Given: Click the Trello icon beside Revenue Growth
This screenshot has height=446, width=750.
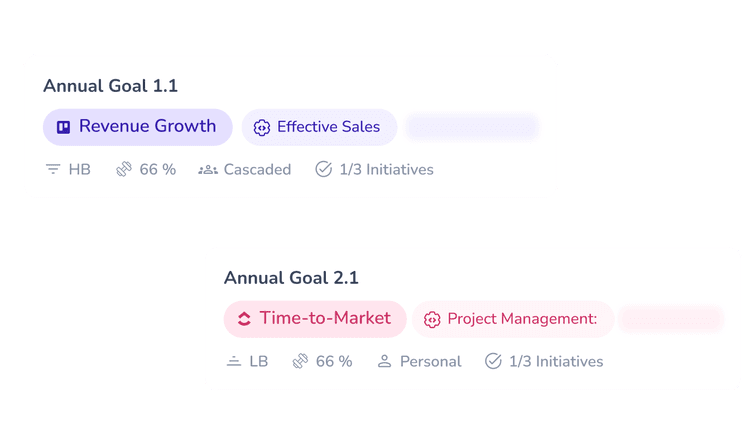Looking at the screenshot, I should click(63, 127).
